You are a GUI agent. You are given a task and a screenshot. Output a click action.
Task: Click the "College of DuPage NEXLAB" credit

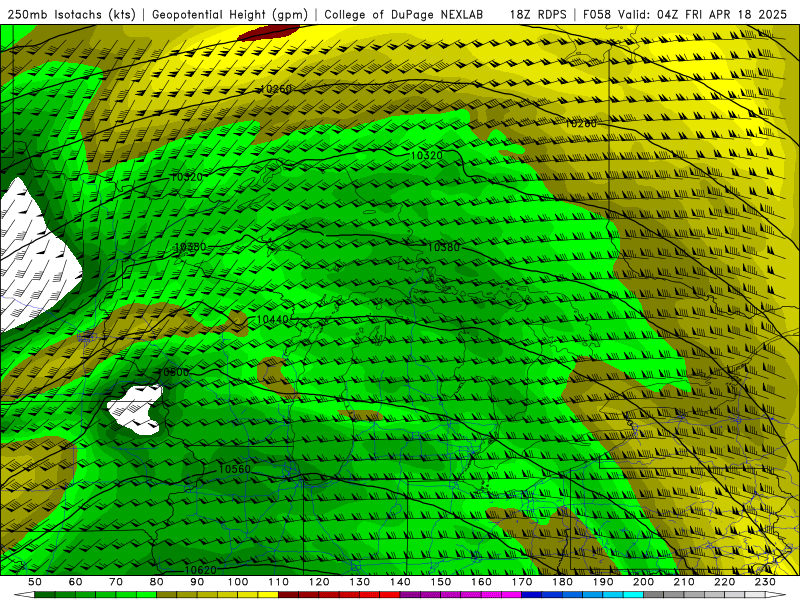coord(404,14)
